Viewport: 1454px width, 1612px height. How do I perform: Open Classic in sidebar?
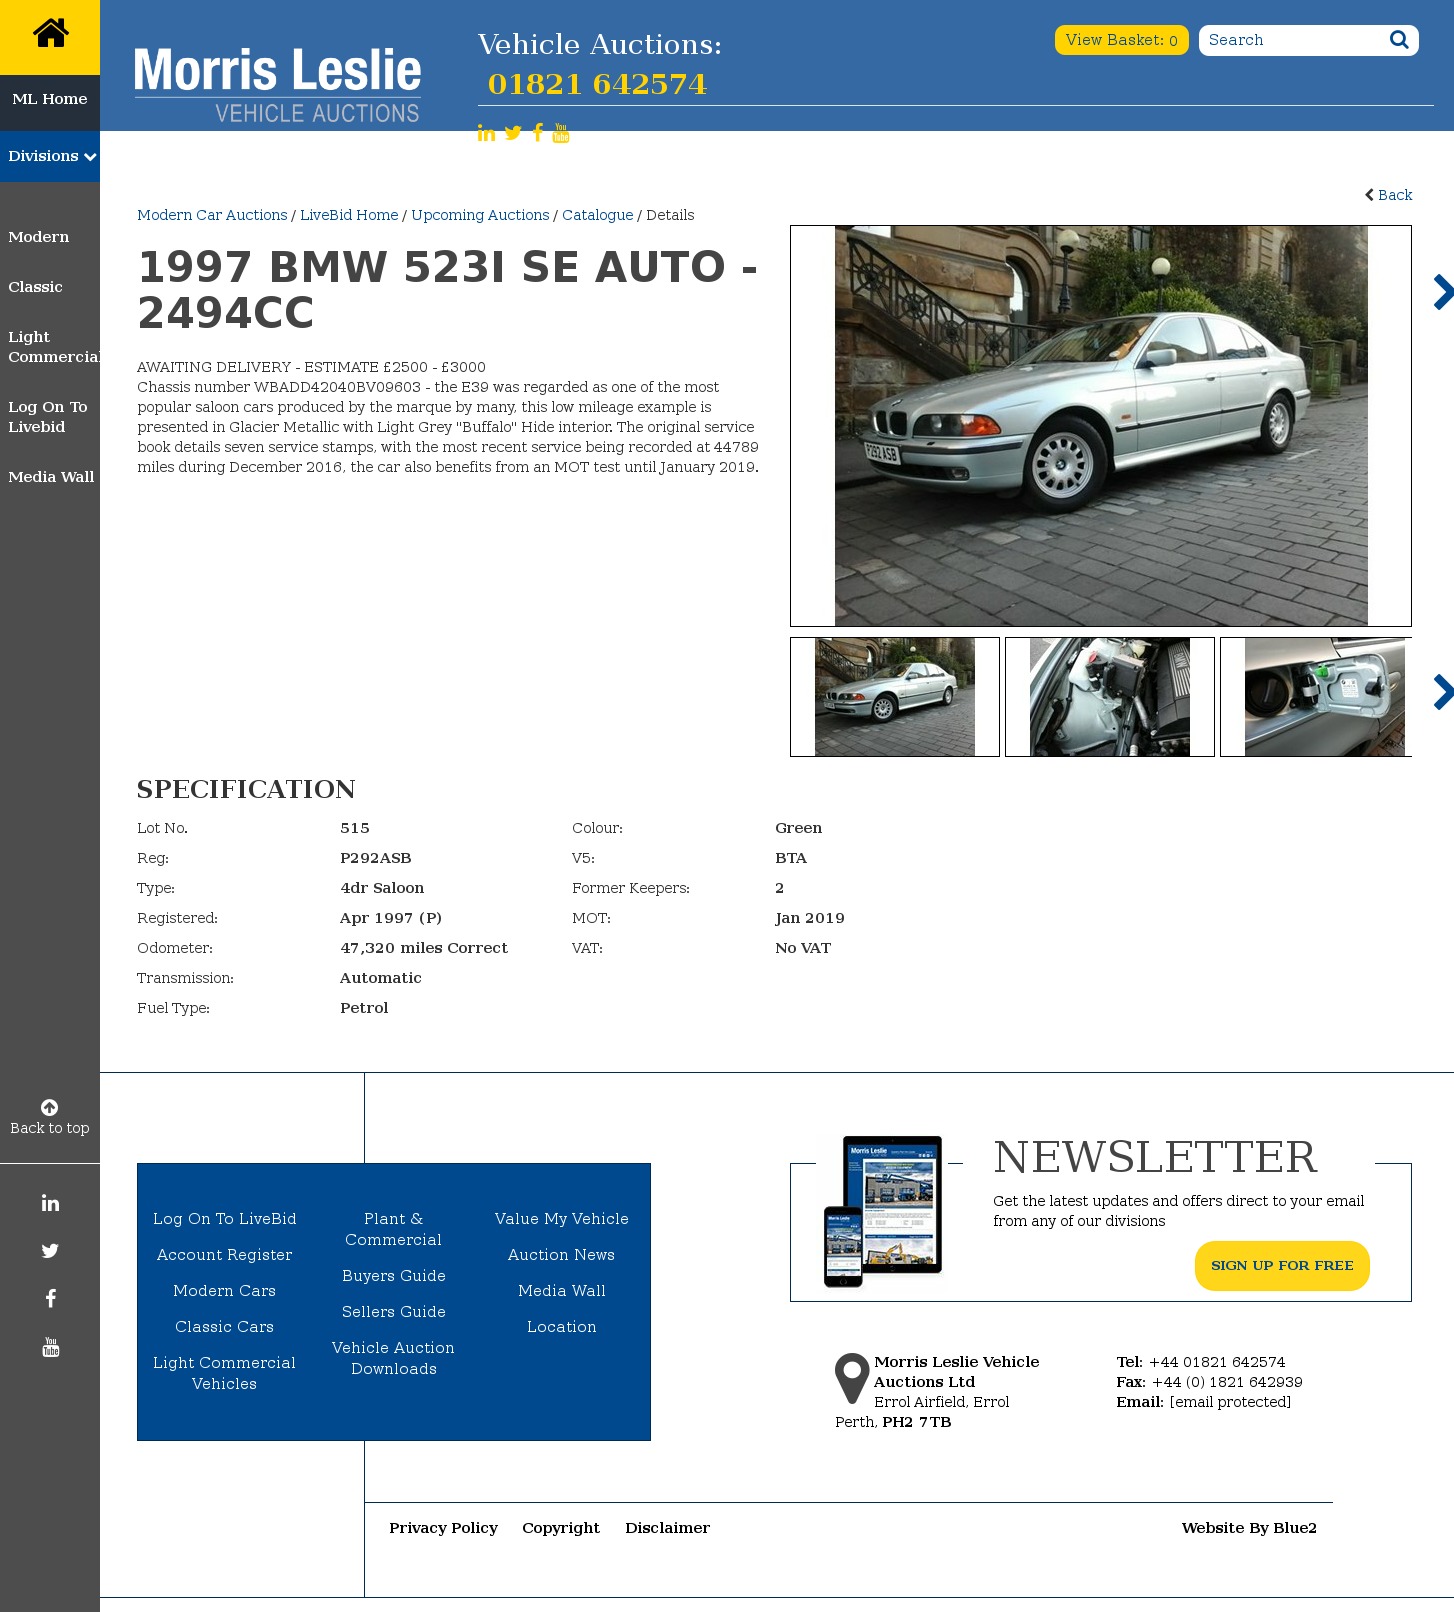(x=35, y=287)
